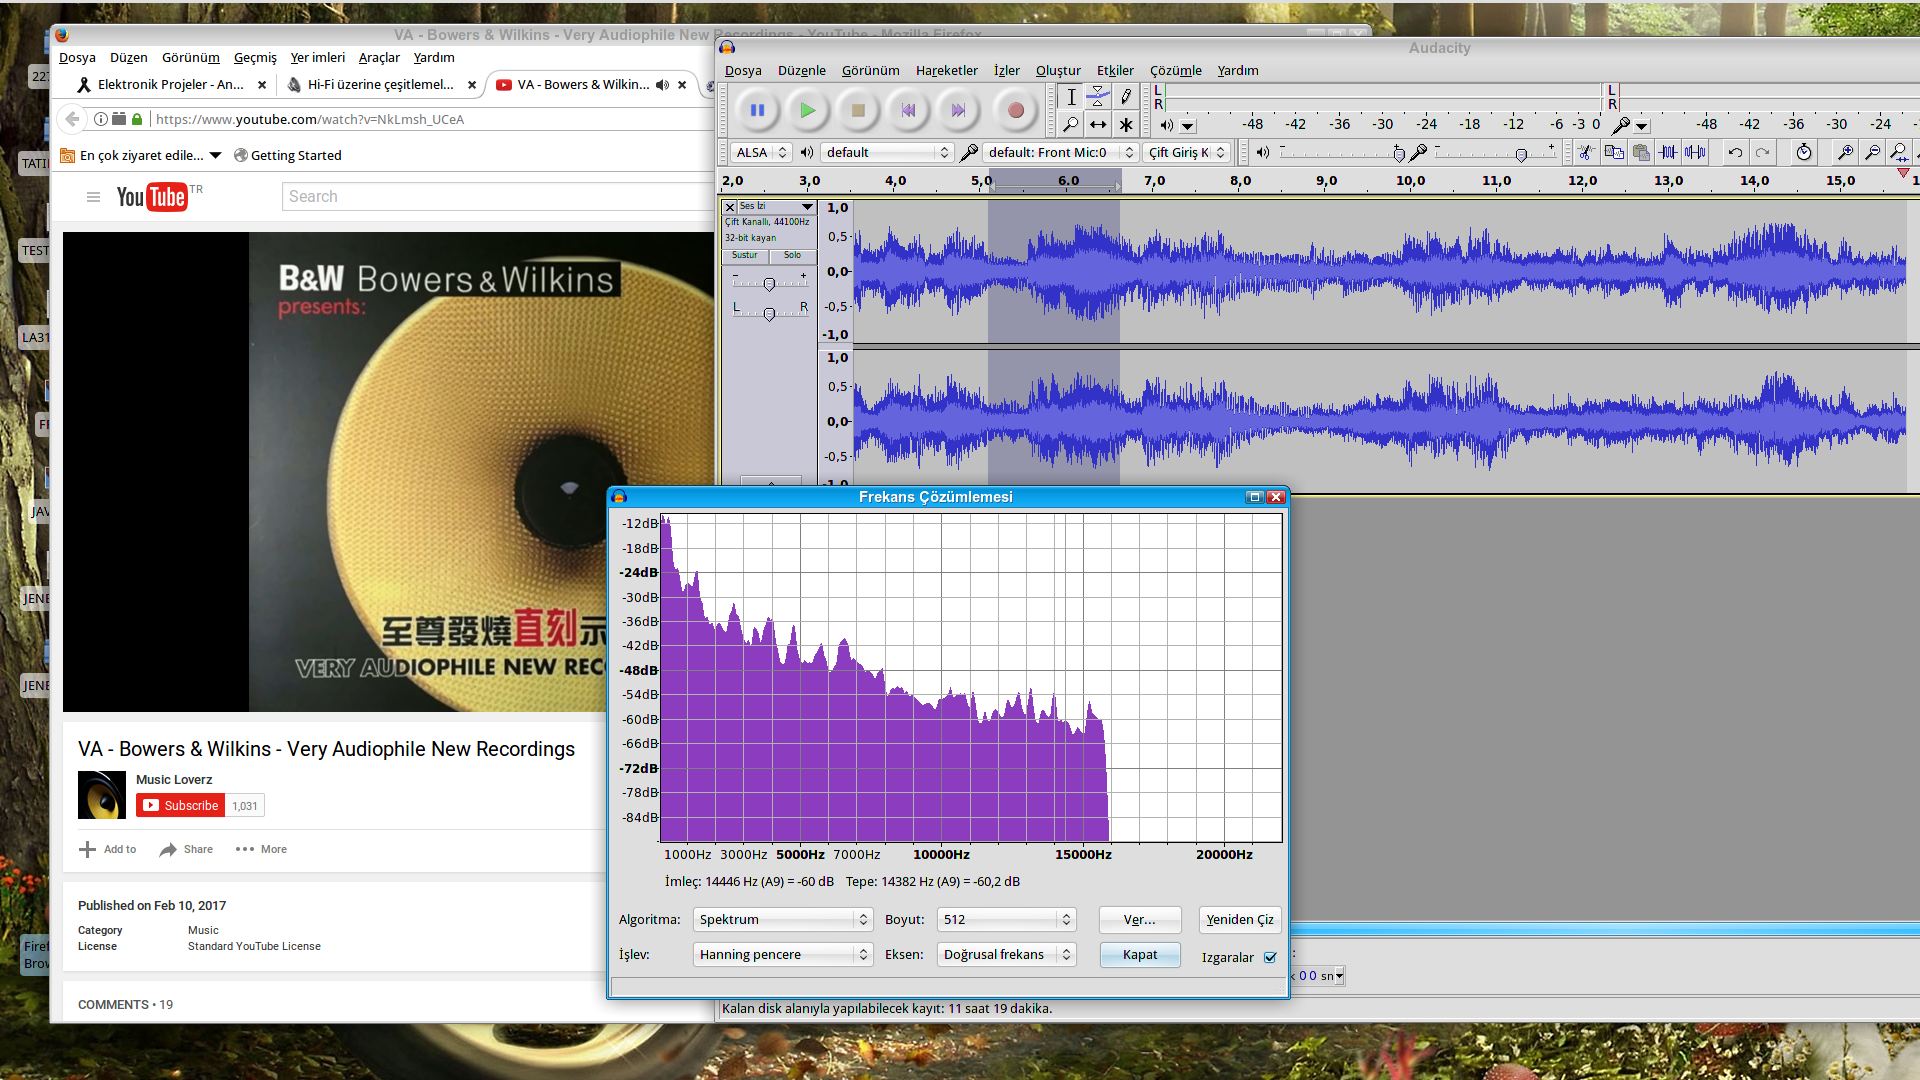
Task: Open the Çözümle menu
Action: [1175, 70]
